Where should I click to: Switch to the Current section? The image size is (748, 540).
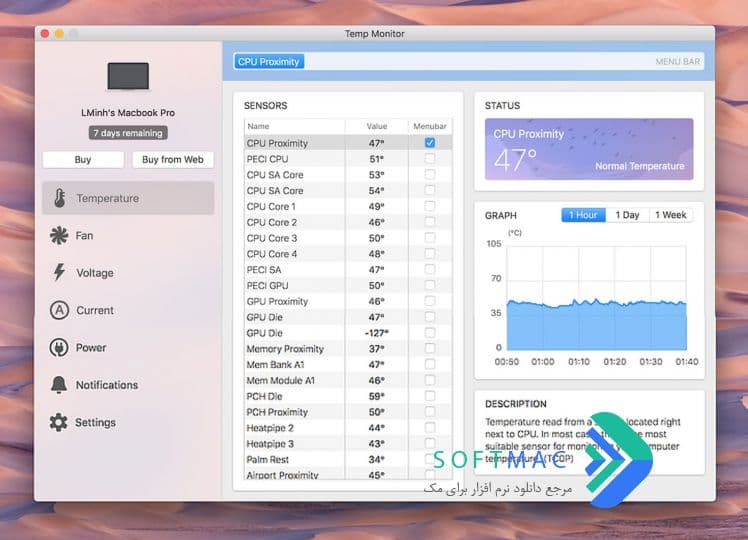click(x=128, y=310)
